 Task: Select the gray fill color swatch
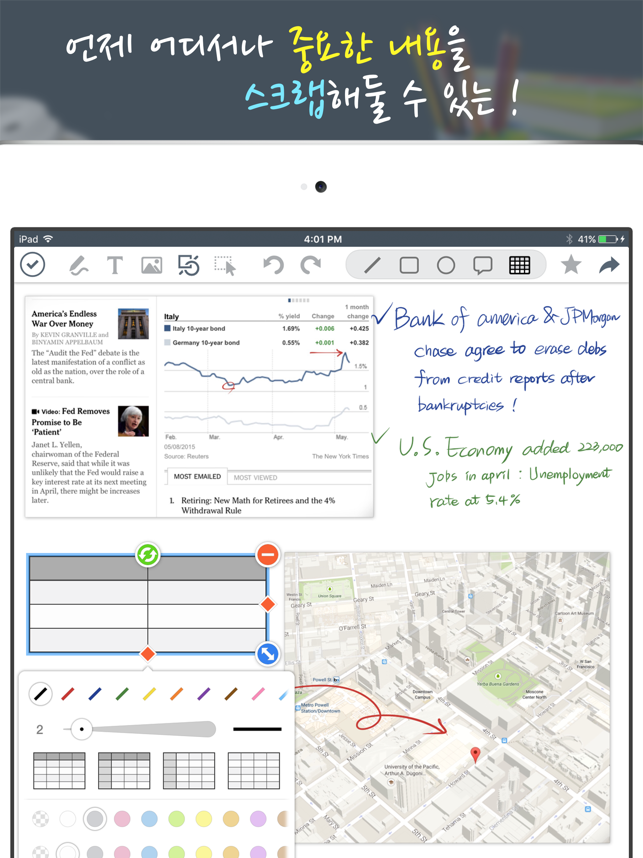click(x=95, y=819)
